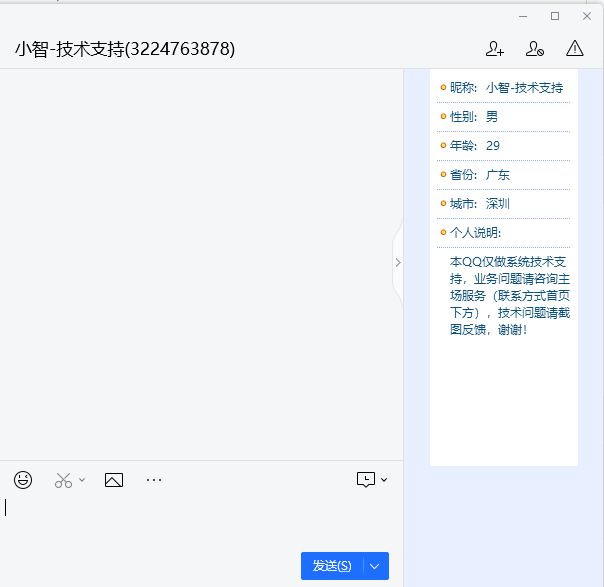Click the 城市: 深圳 row
The width and height of the screenshot is (604, 587).
503,204
